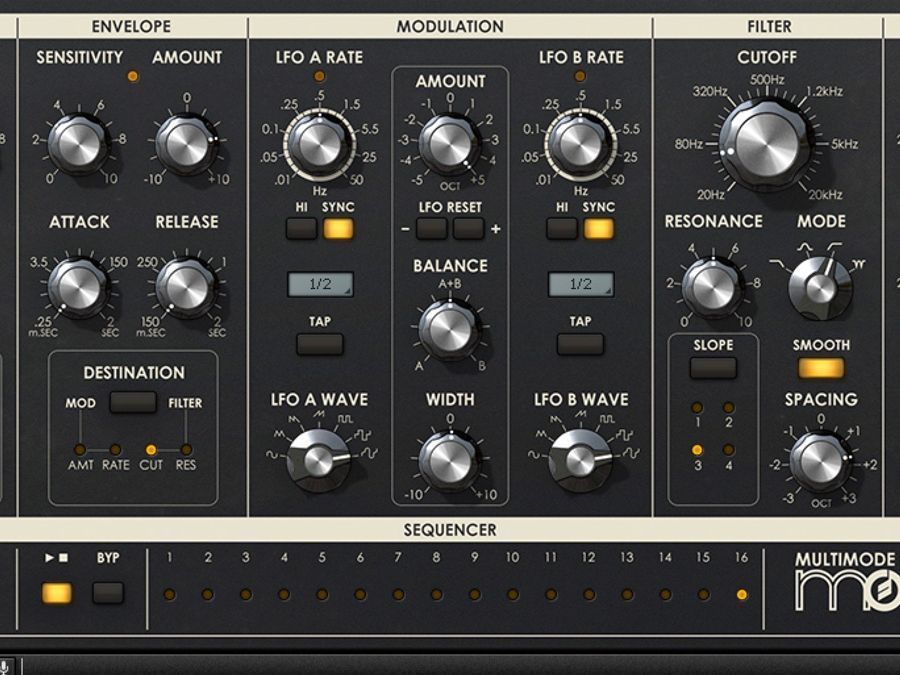
Task: Toggle the LFO B HI button
Action: (x=562, y=228)
